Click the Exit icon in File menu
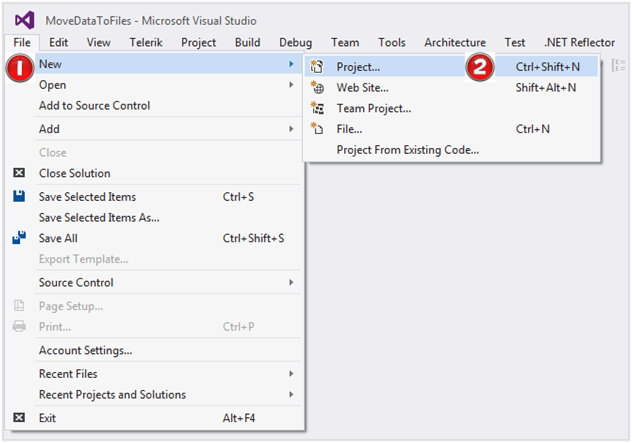The image size is (632, 443). (x=19, y=417)
